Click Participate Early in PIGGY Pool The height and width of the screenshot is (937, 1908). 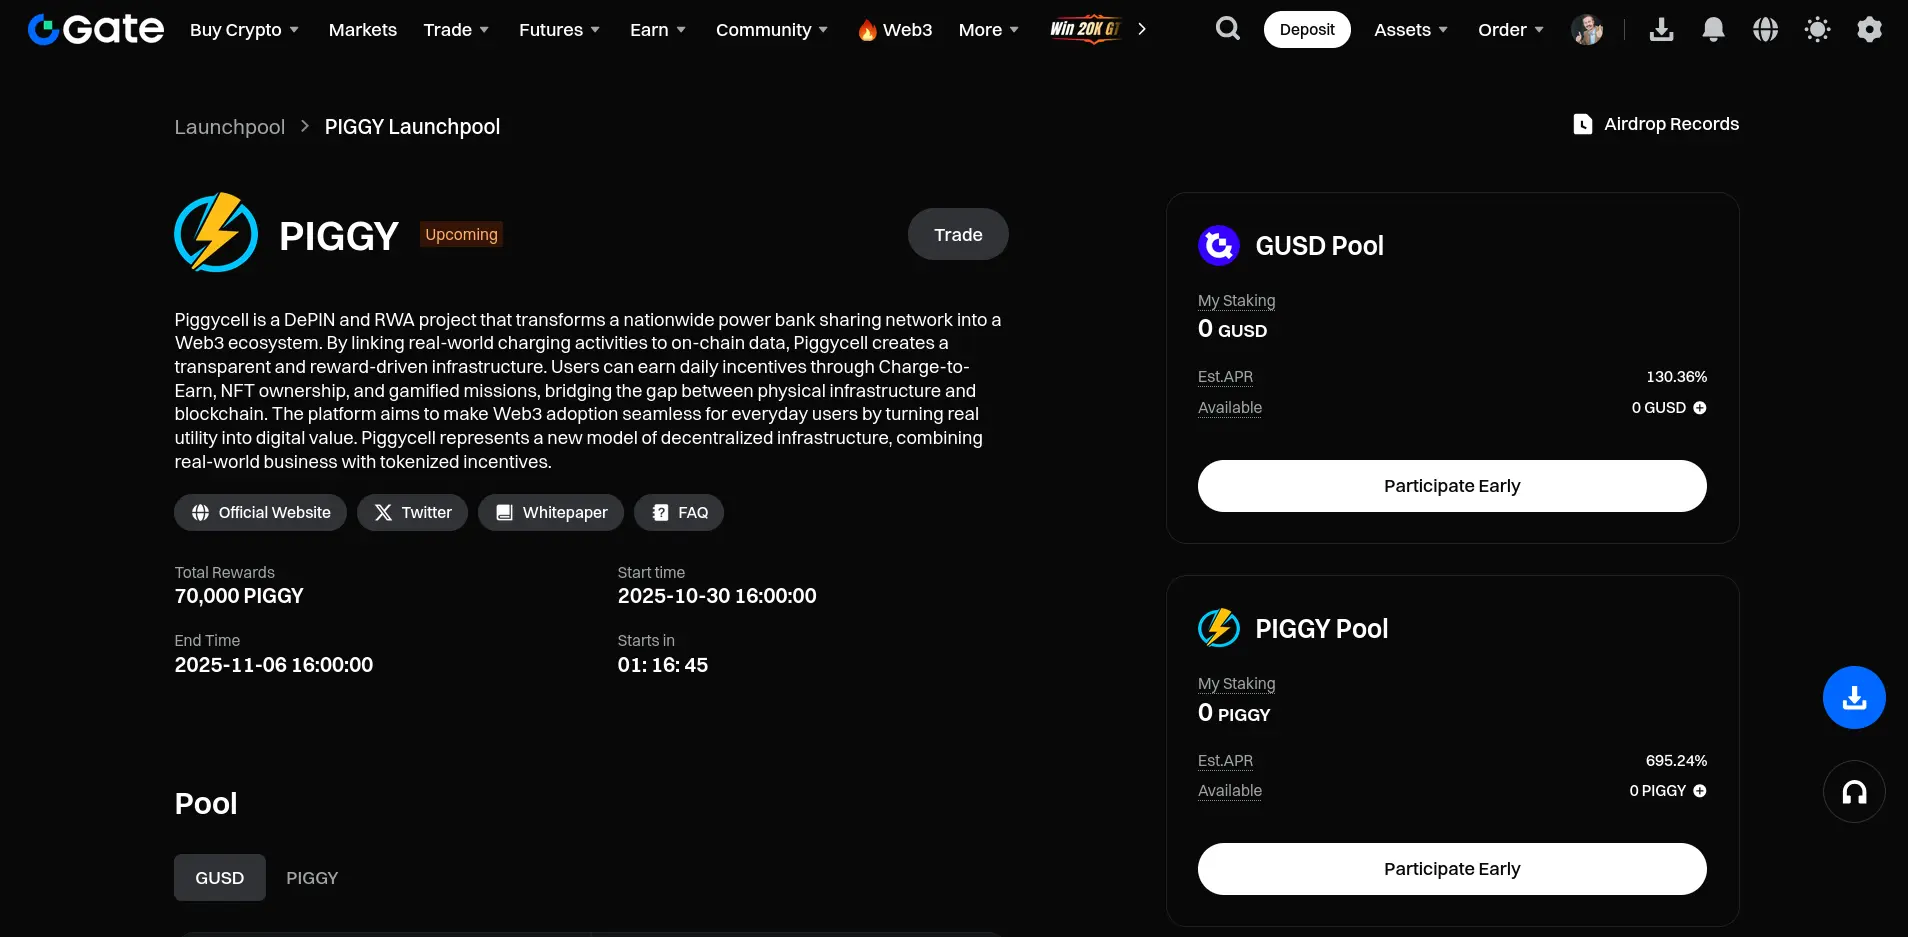point(1452,869)
